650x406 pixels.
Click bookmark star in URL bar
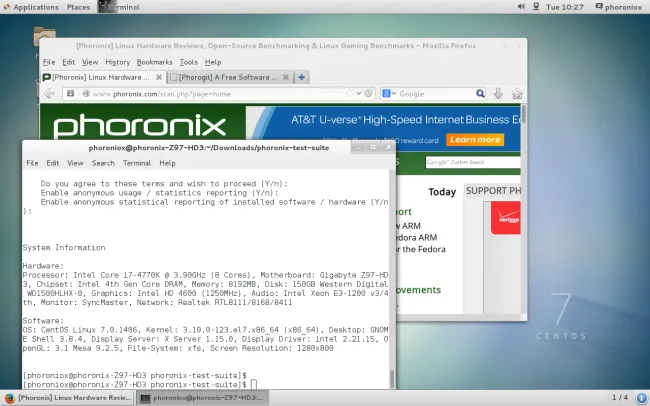click(x=349, y=94)
